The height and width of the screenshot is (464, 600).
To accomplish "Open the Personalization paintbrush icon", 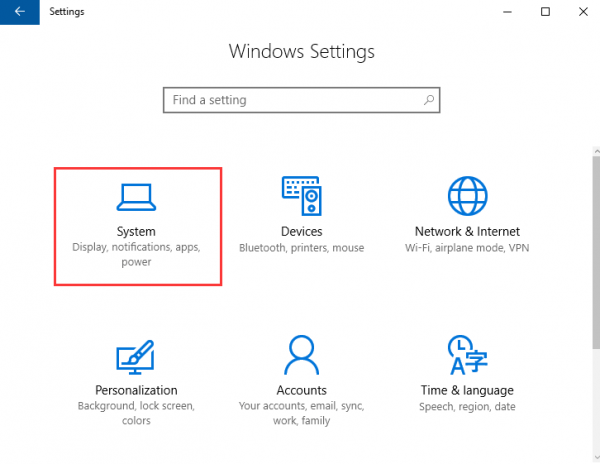I will (135, 357).
